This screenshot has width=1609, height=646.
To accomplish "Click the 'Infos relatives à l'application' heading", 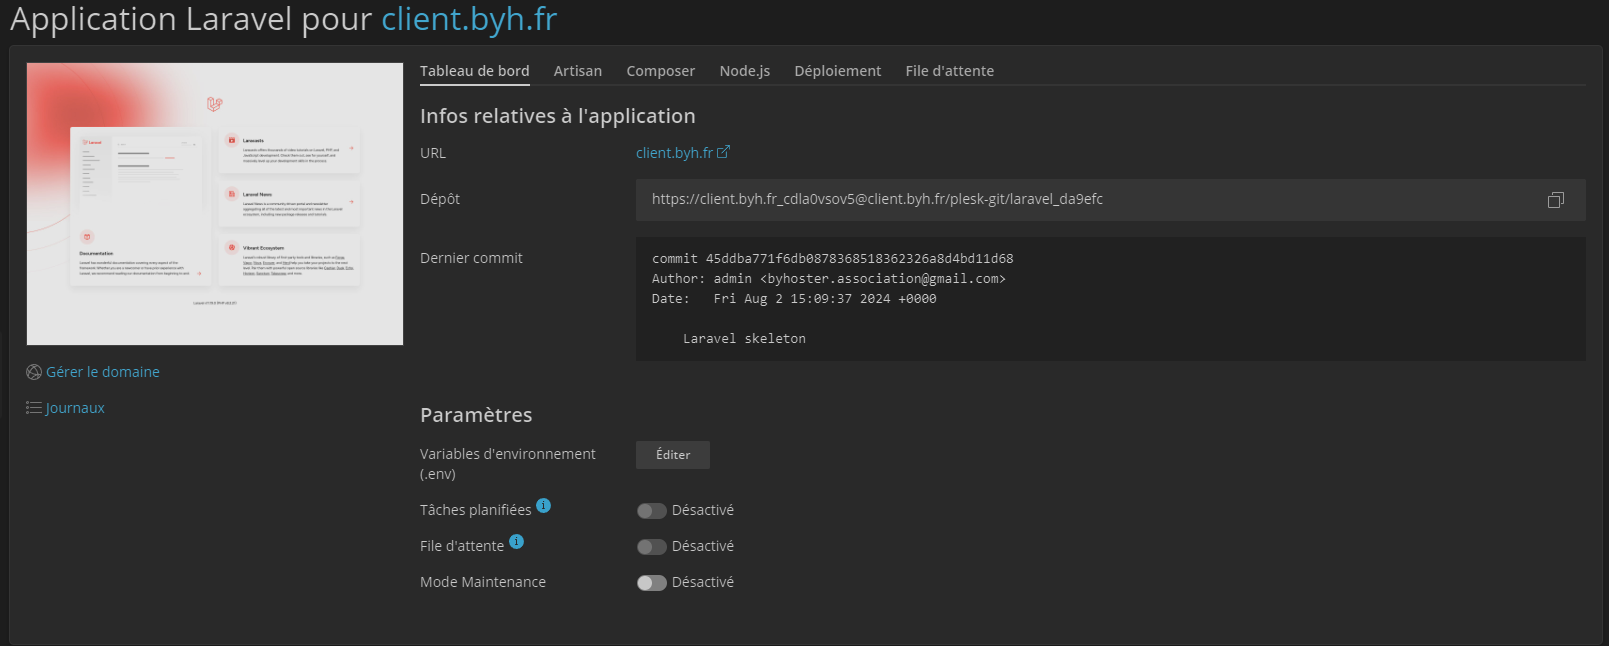I will pos(558,116).
